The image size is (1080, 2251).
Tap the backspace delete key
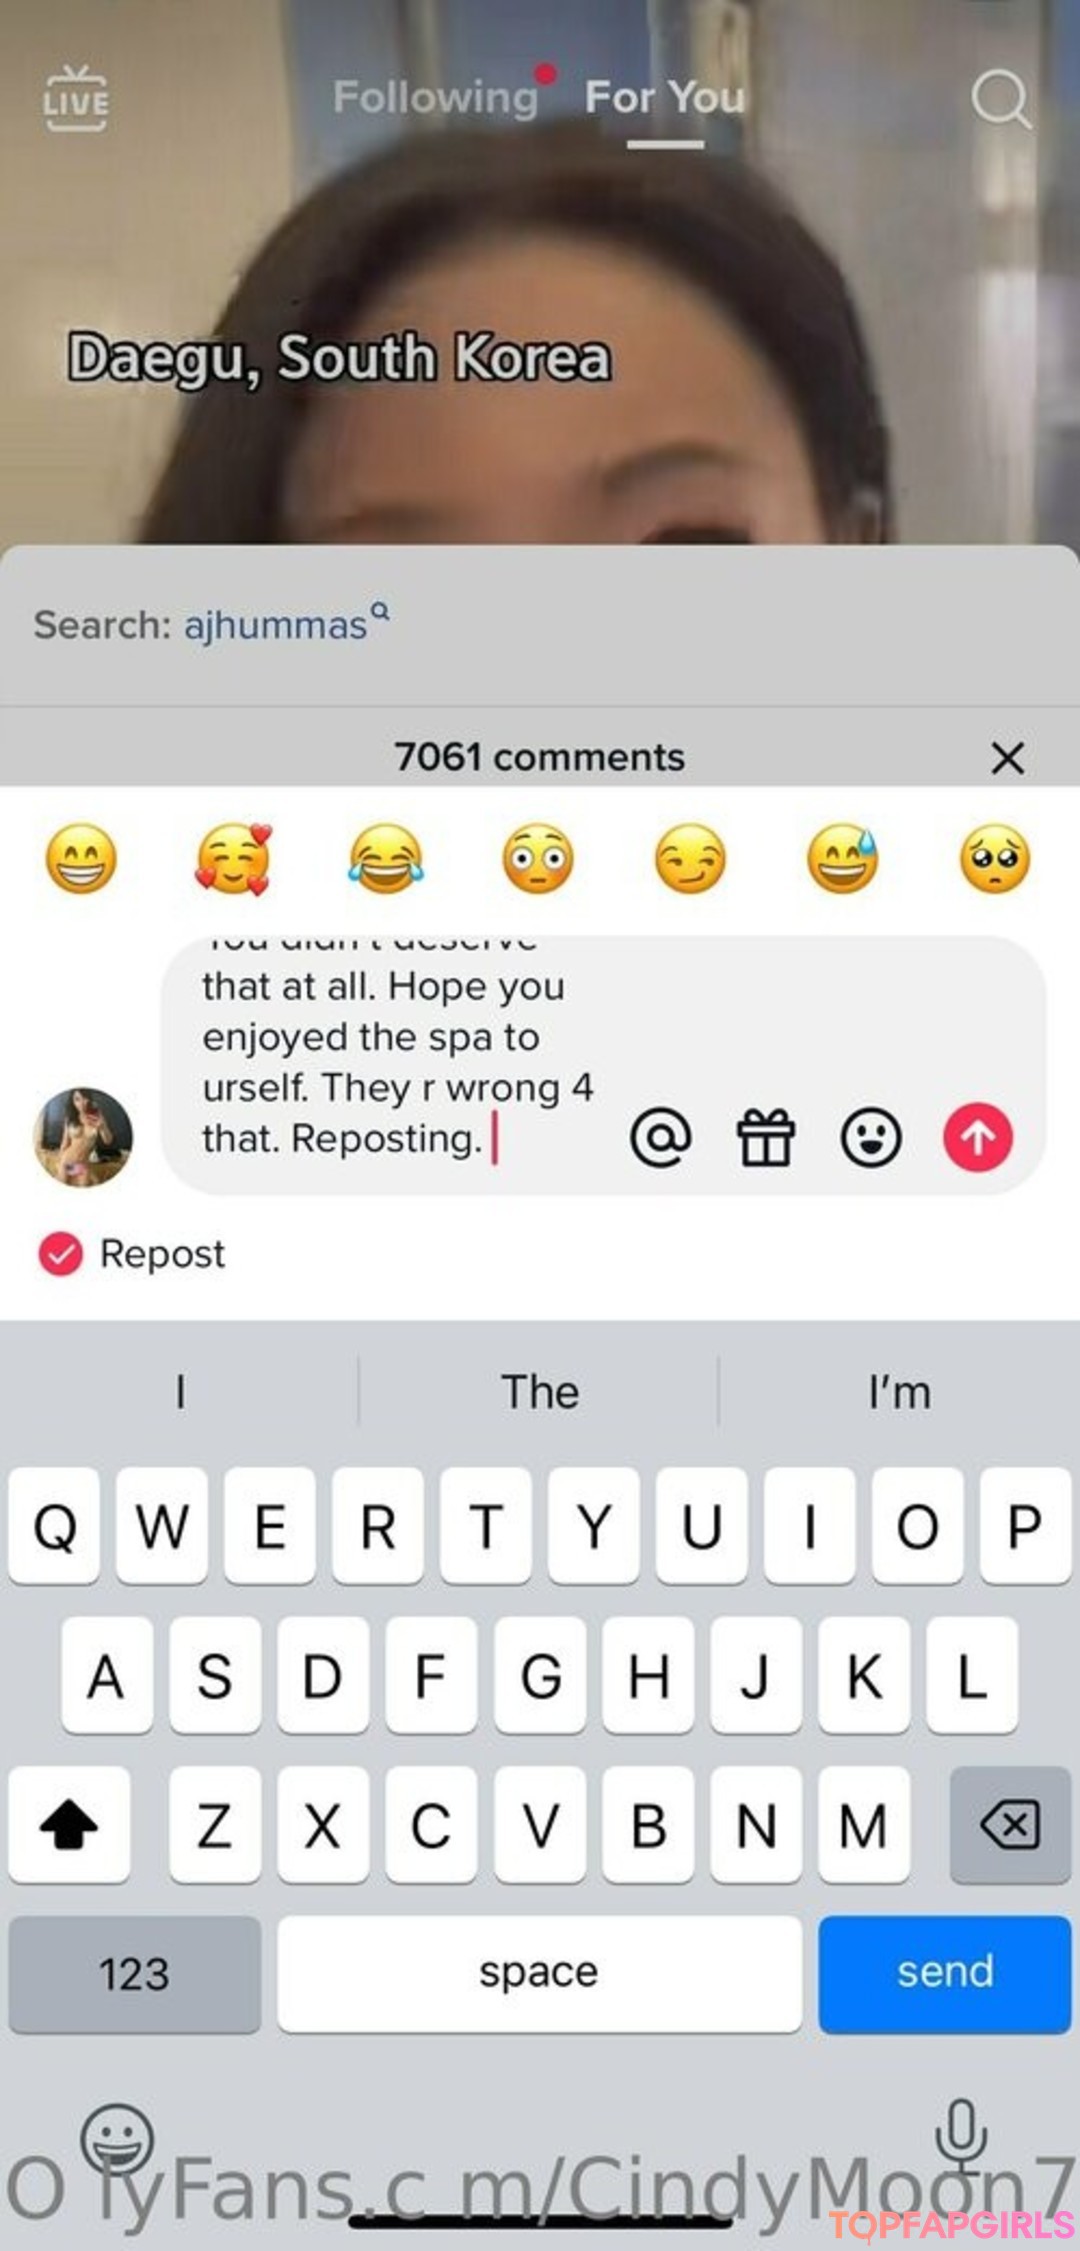(1010, 1825)
